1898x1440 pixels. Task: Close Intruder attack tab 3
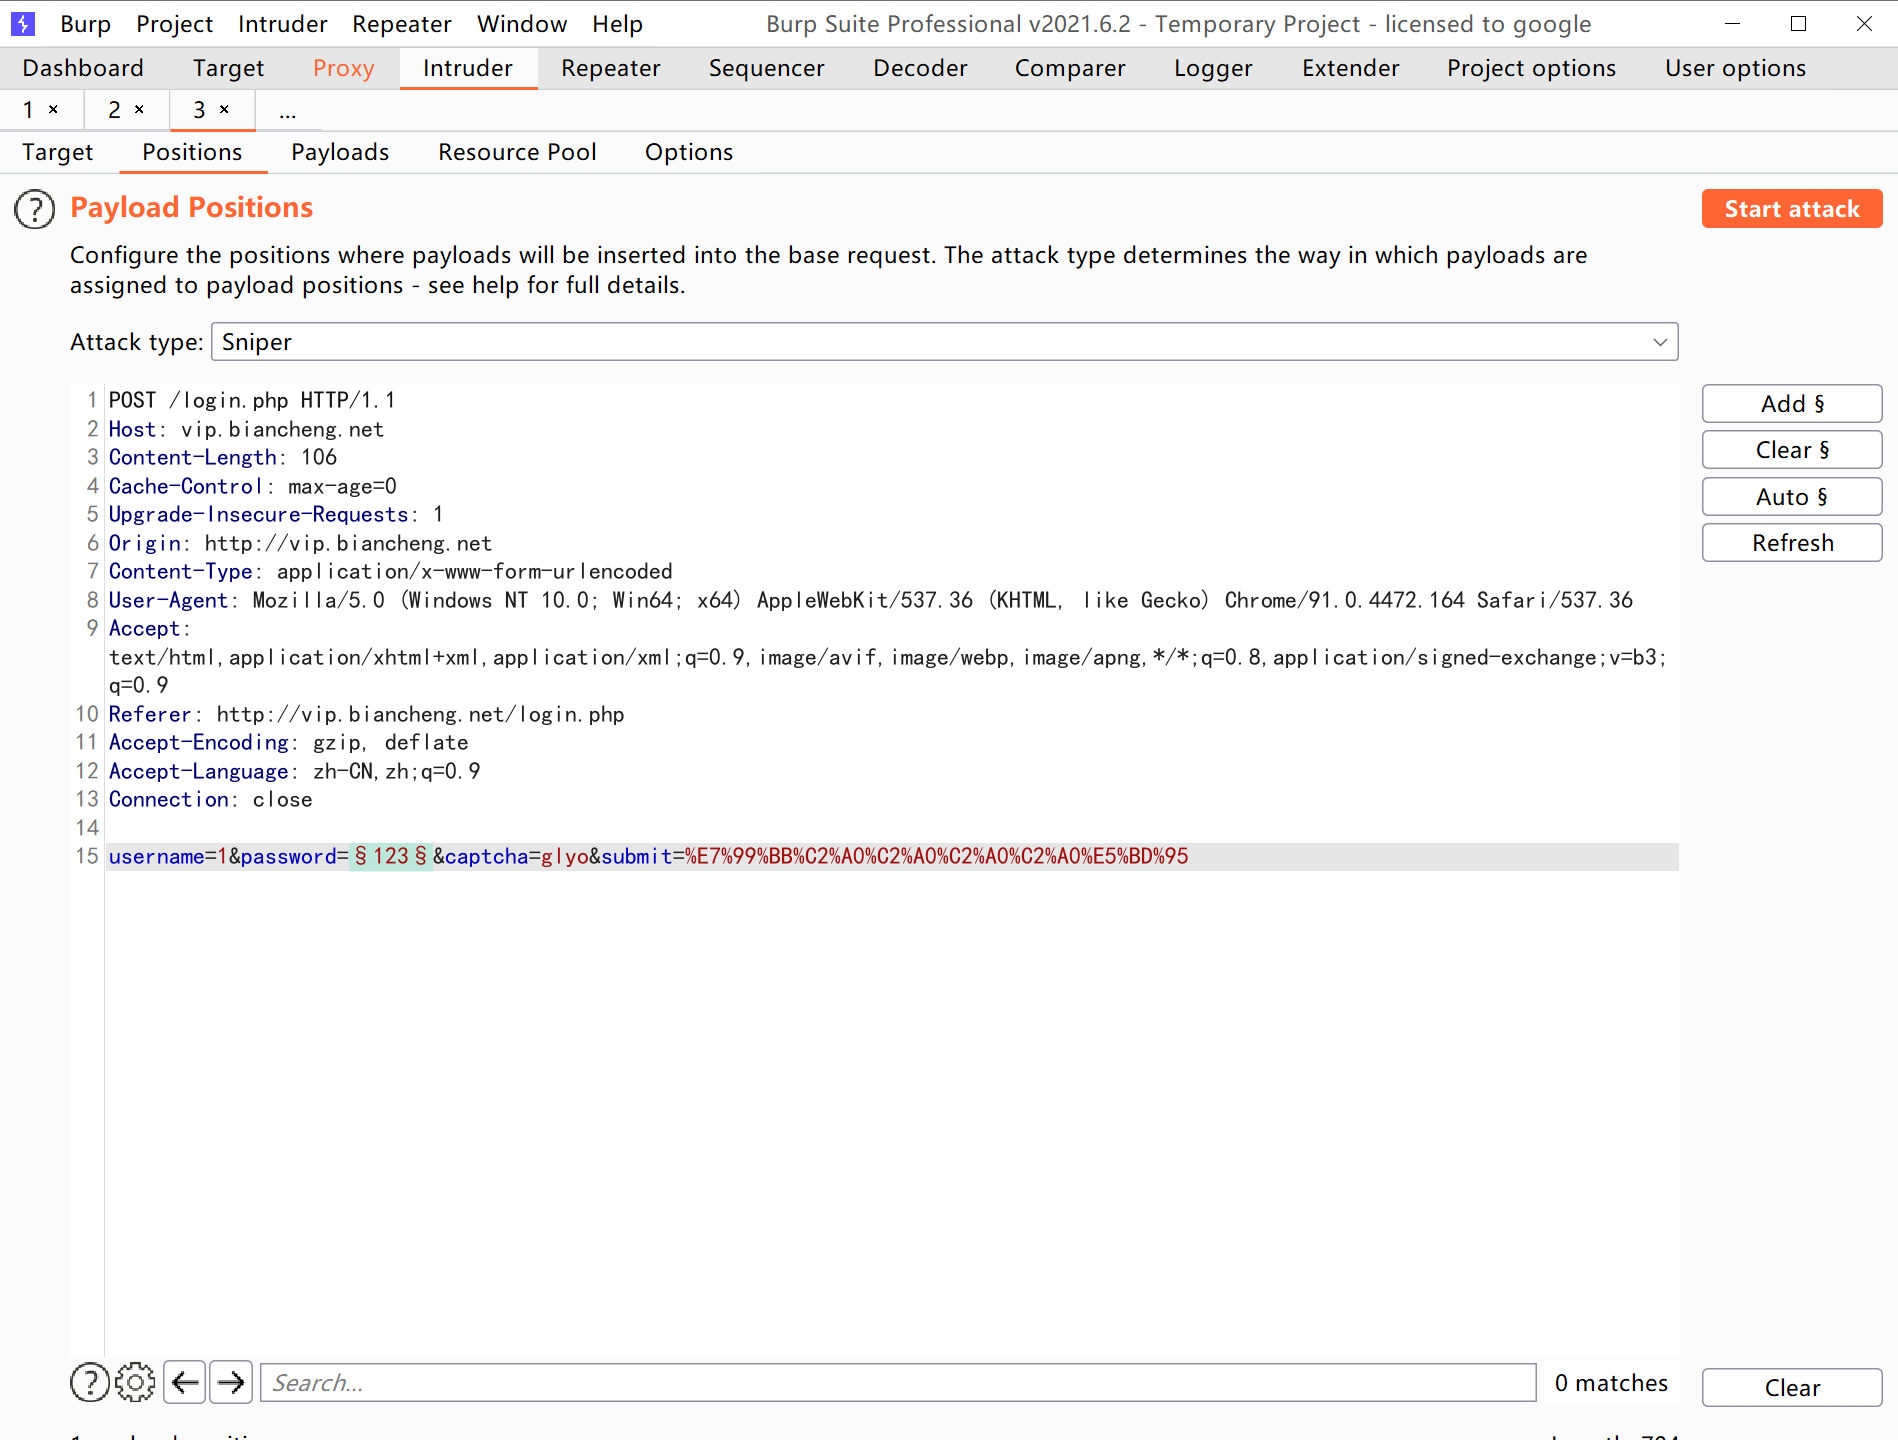tap(224, 109)
